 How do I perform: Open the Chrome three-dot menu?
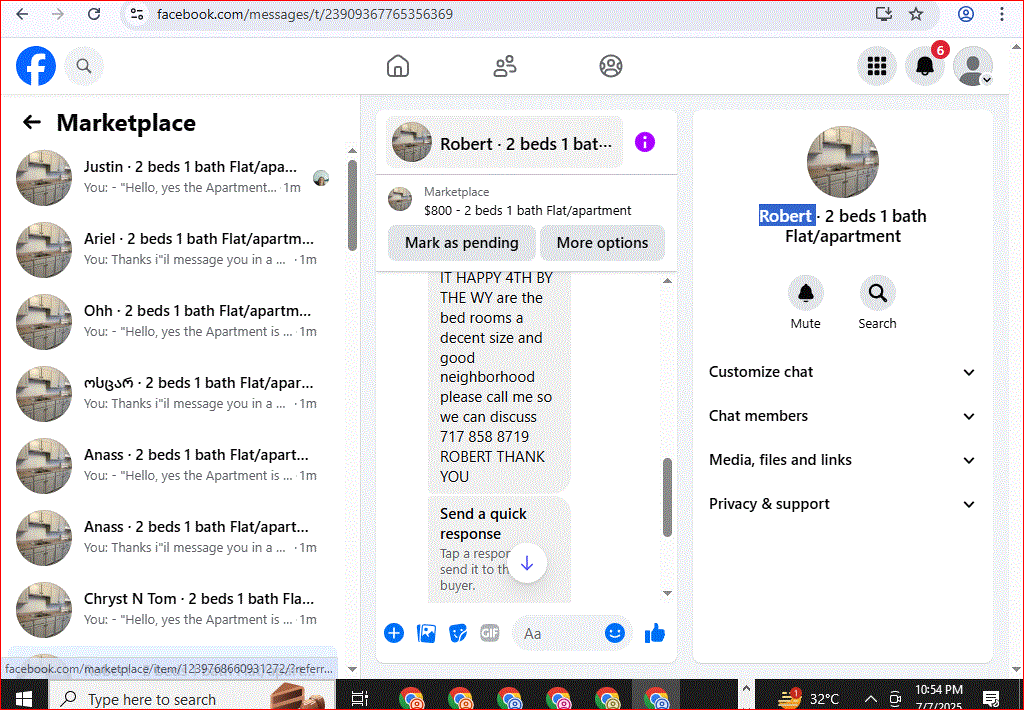pyautogui.click(x=1002, y=14)
